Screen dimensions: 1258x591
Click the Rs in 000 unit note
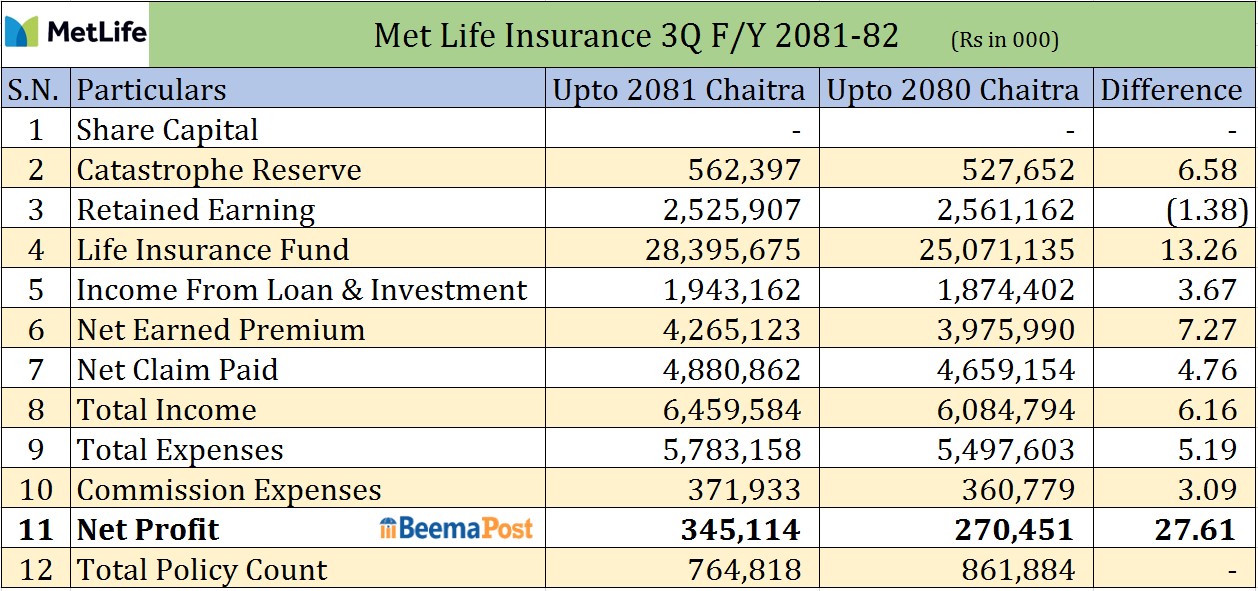pos(1004,41)
